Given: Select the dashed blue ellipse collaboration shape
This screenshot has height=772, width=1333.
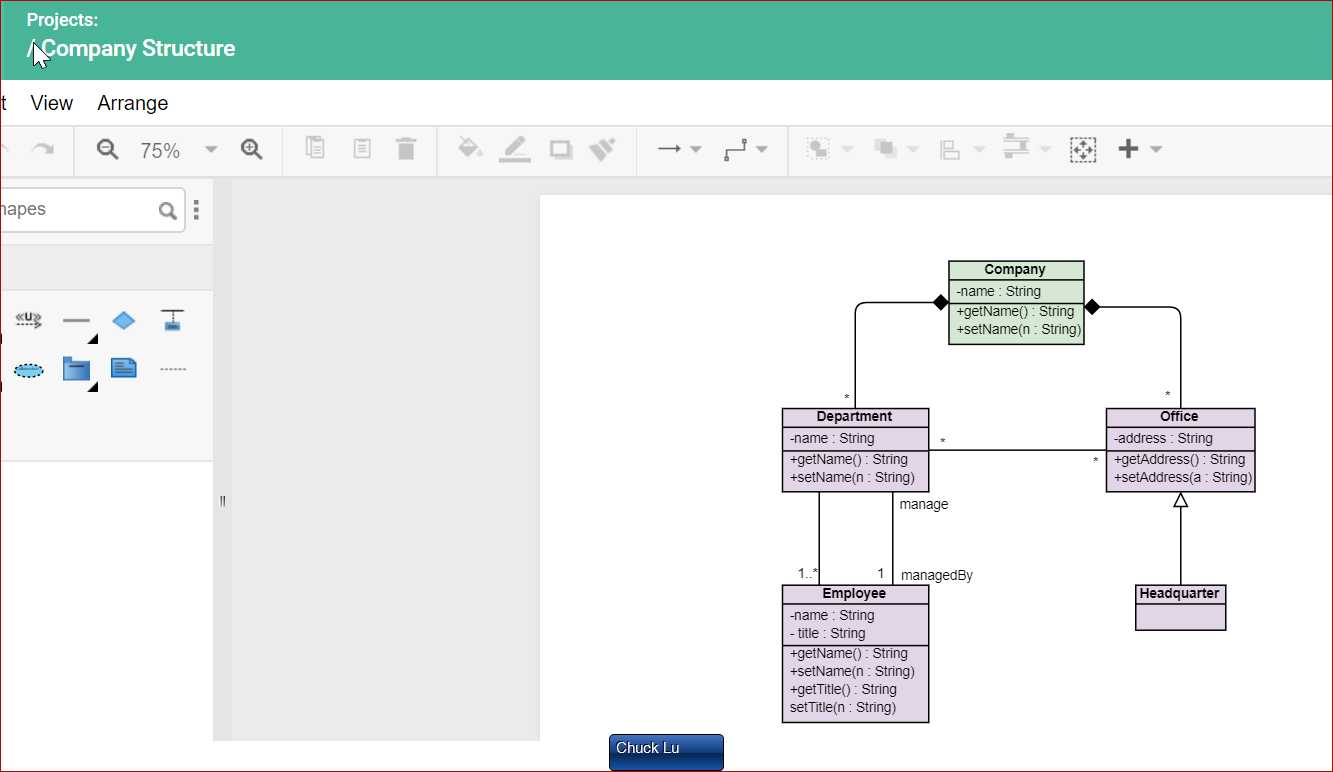Looking at the screenshot, I should point(29,370).
